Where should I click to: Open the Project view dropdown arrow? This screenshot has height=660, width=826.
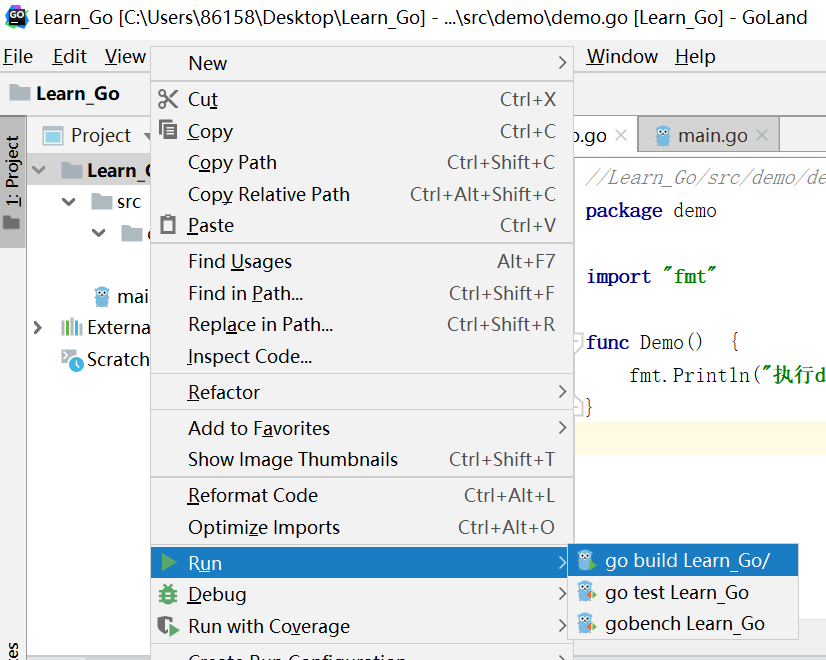click(x=146, y=136)
